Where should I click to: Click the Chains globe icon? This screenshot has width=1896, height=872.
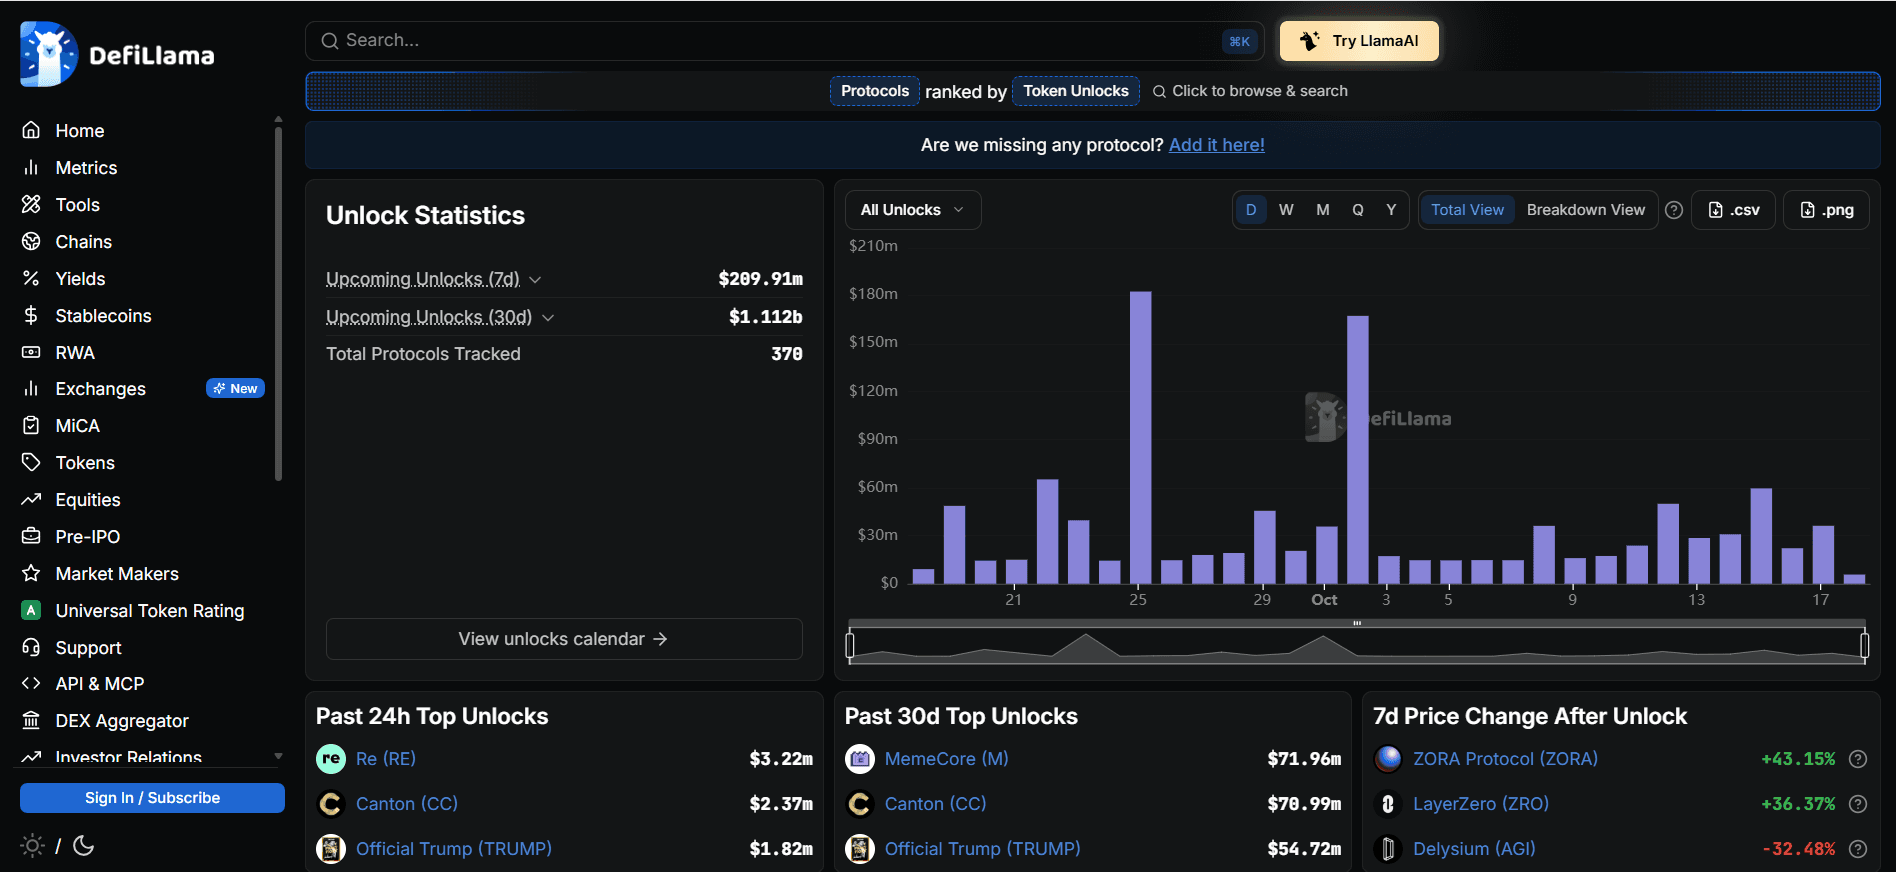pos(31,241)
